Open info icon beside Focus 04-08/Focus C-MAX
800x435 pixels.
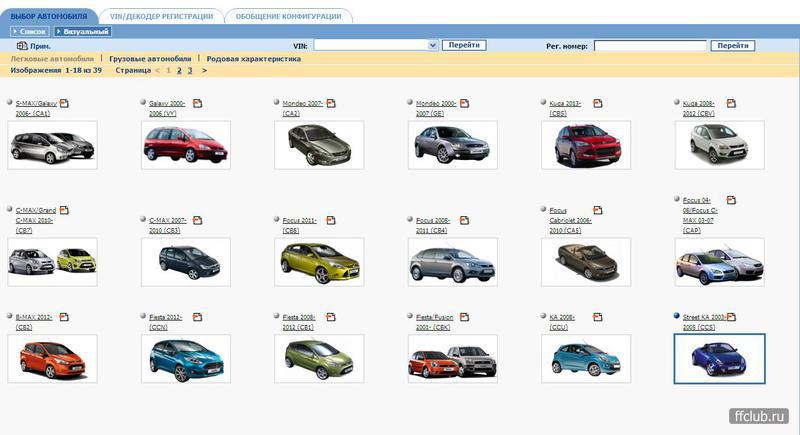(x=731, y=200)
